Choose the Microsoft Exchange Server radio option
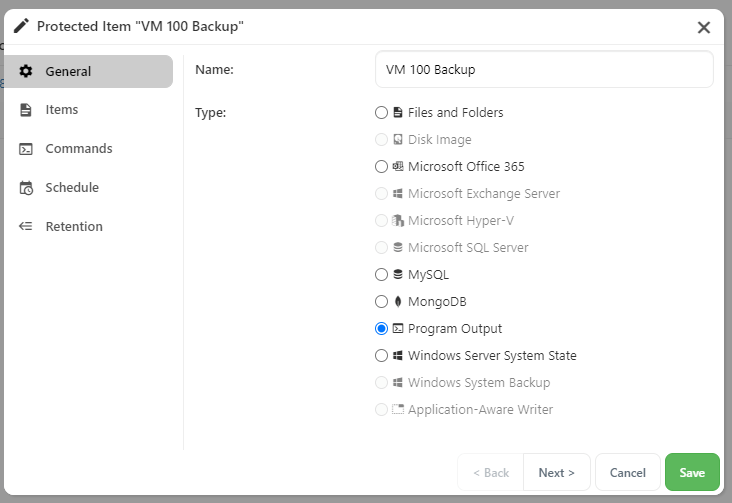Screen dimensions: 732x503 tap(381, 193)
